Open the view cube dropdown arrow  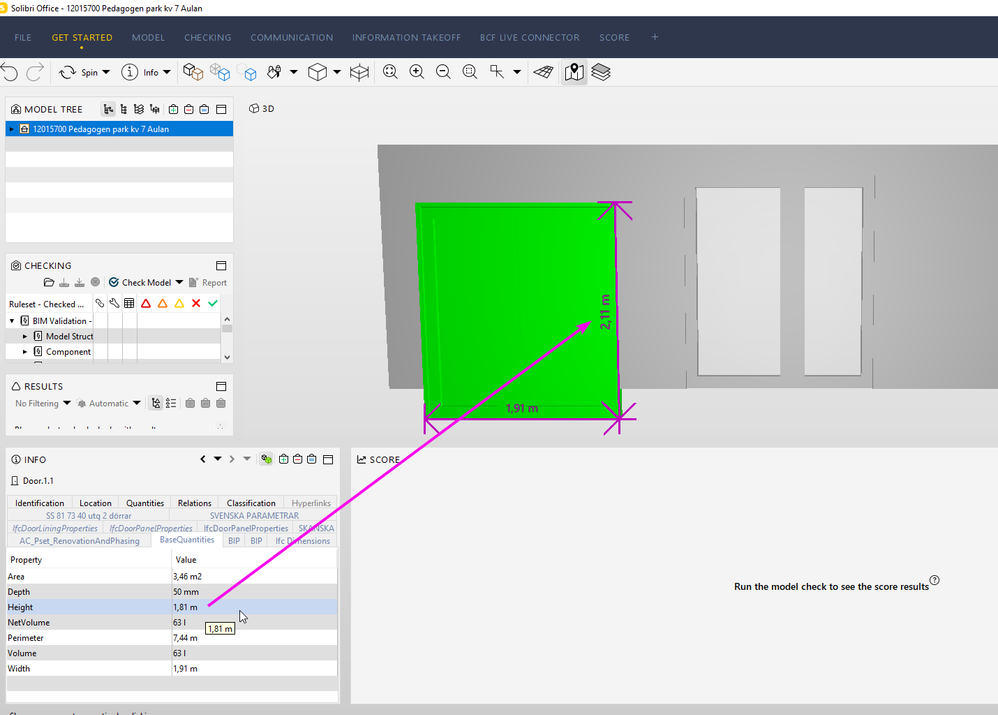click(x=337, y=72)
